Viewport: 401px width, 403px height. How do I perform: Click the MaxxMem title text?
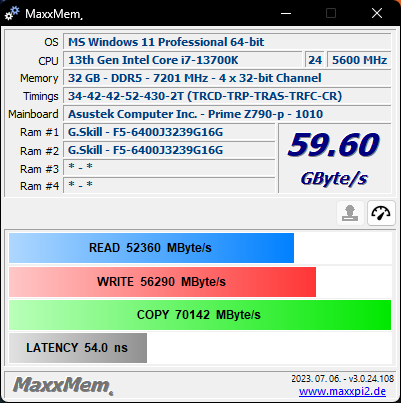pos(54,14)
